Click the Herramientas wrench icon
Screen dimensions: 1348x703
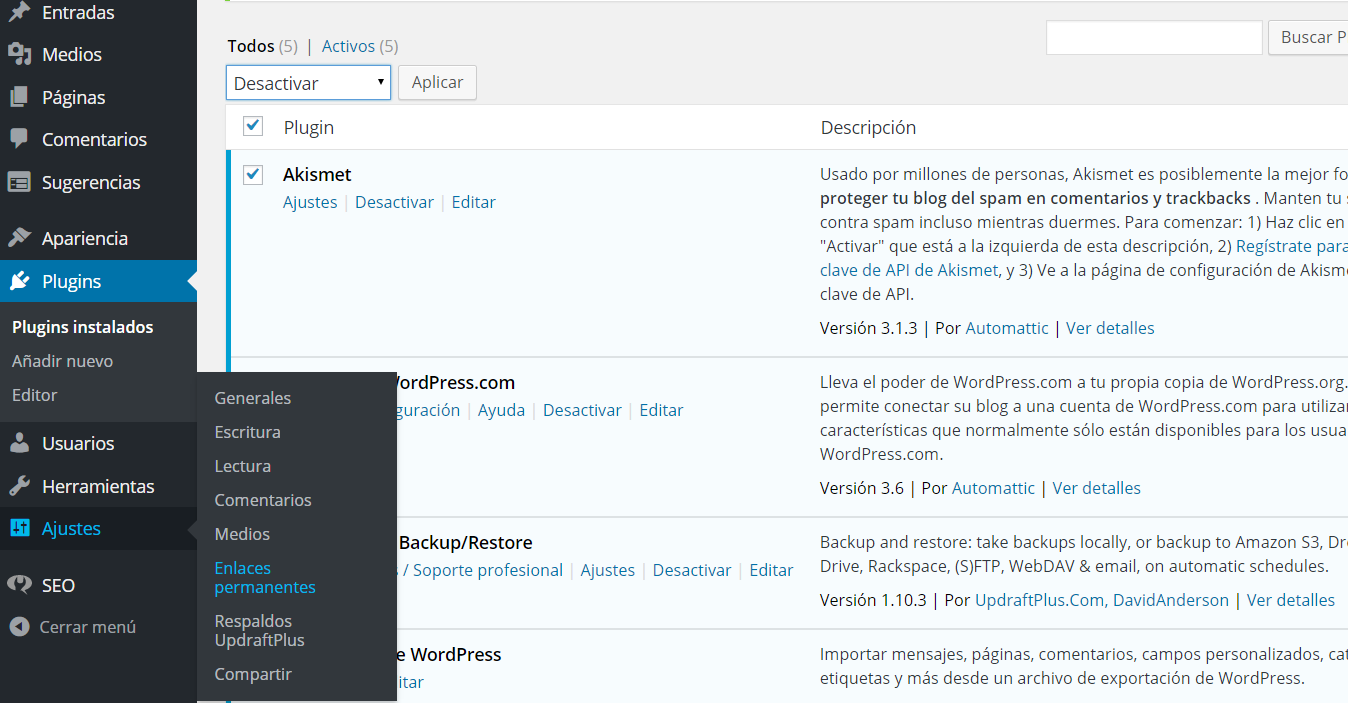19,486
